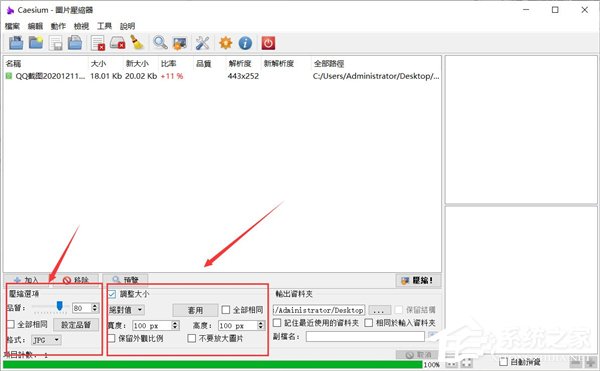This screenshot has width=600, height=371.
Task: Click the Save List toolbar icon
Action: point(56,43)
